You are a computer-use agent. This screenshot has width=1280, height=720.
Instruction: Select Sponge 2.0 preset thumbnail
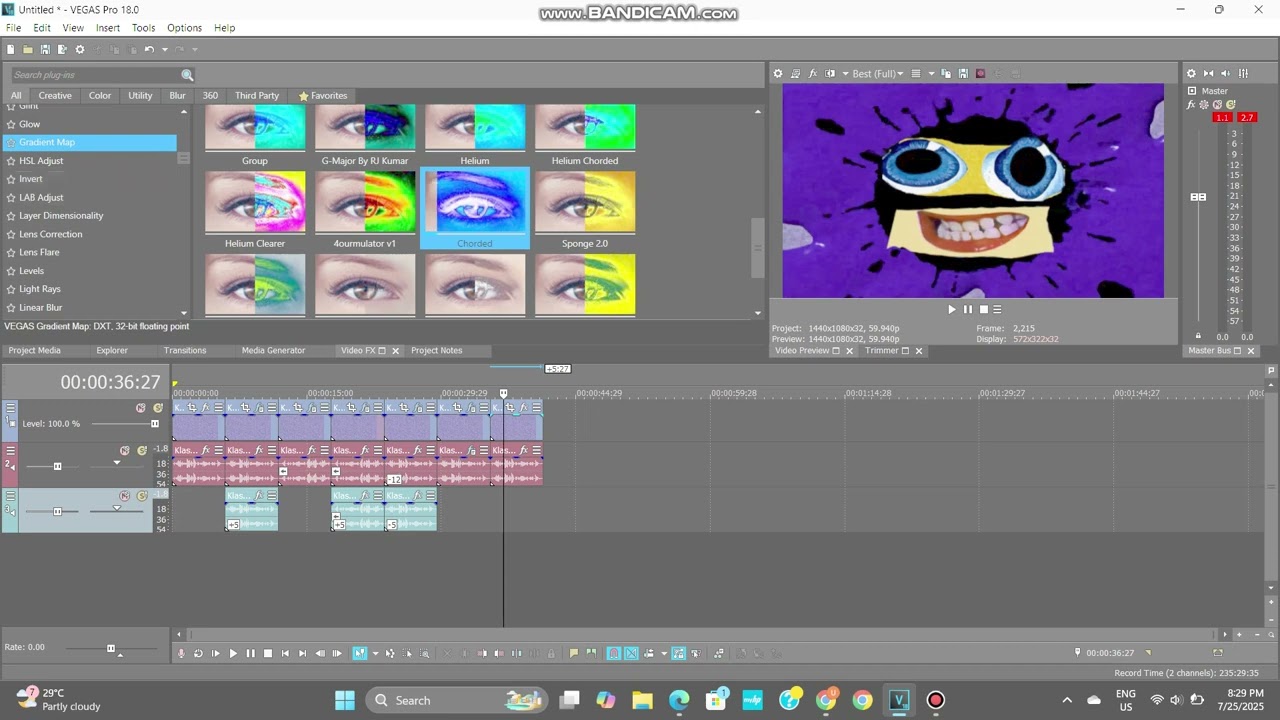click(x=585, y=202)
